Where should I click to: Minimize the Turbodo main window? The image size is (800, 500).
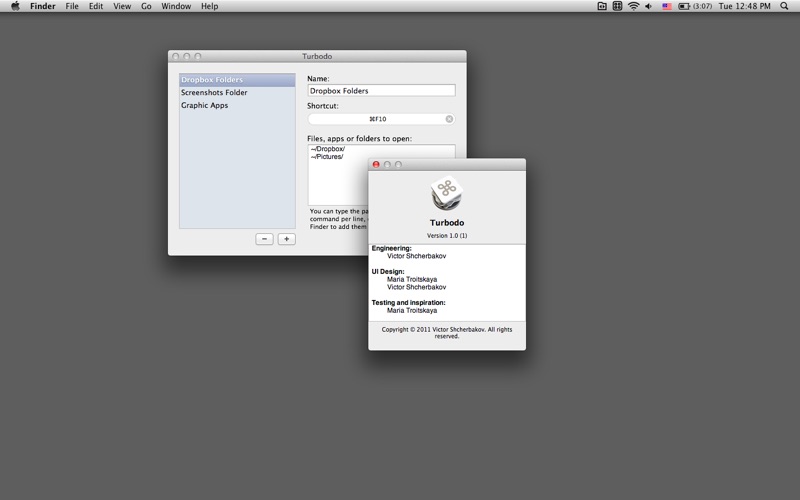187,56
